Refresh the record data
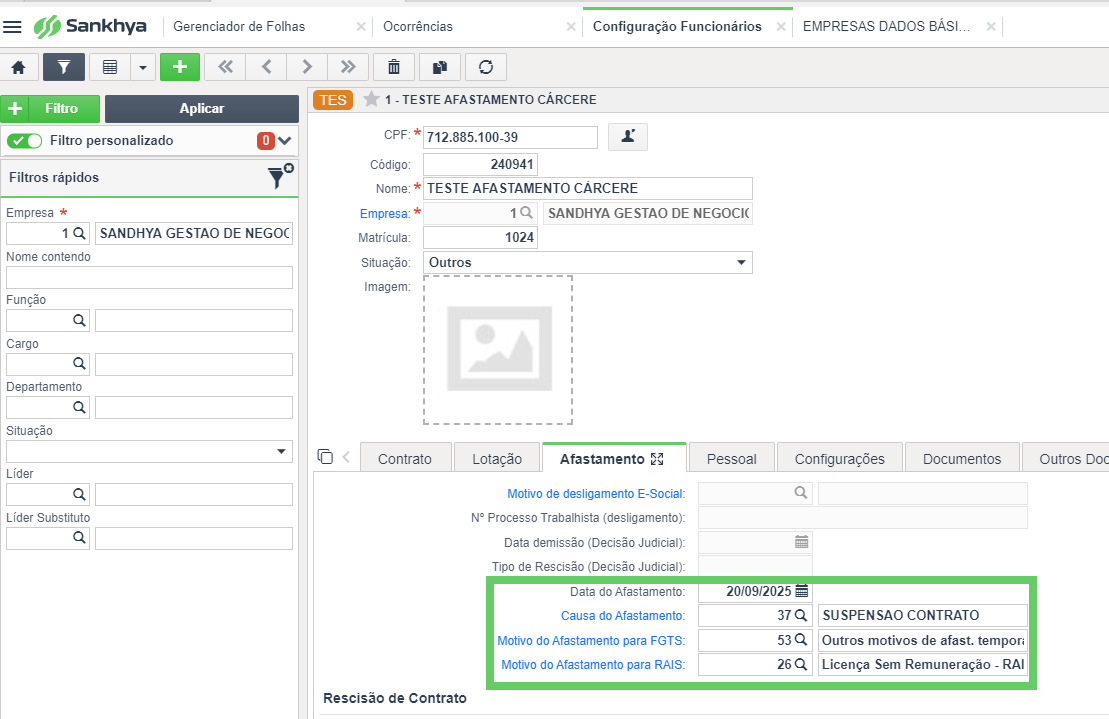This screenshot has height=719, width=1109. click(486, 67)
